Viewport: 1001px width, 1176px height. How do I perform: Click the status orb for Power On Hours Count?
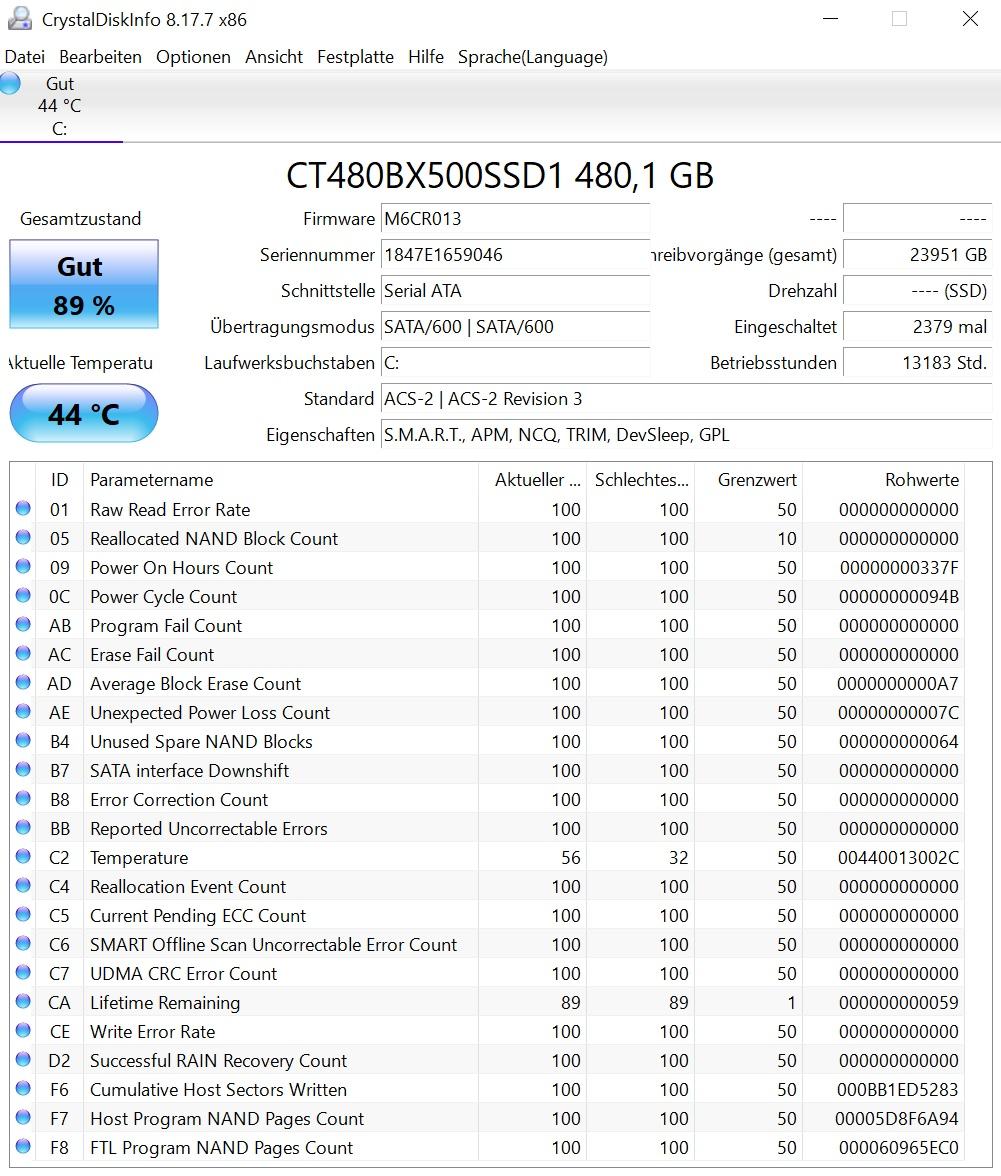[23, 566]
